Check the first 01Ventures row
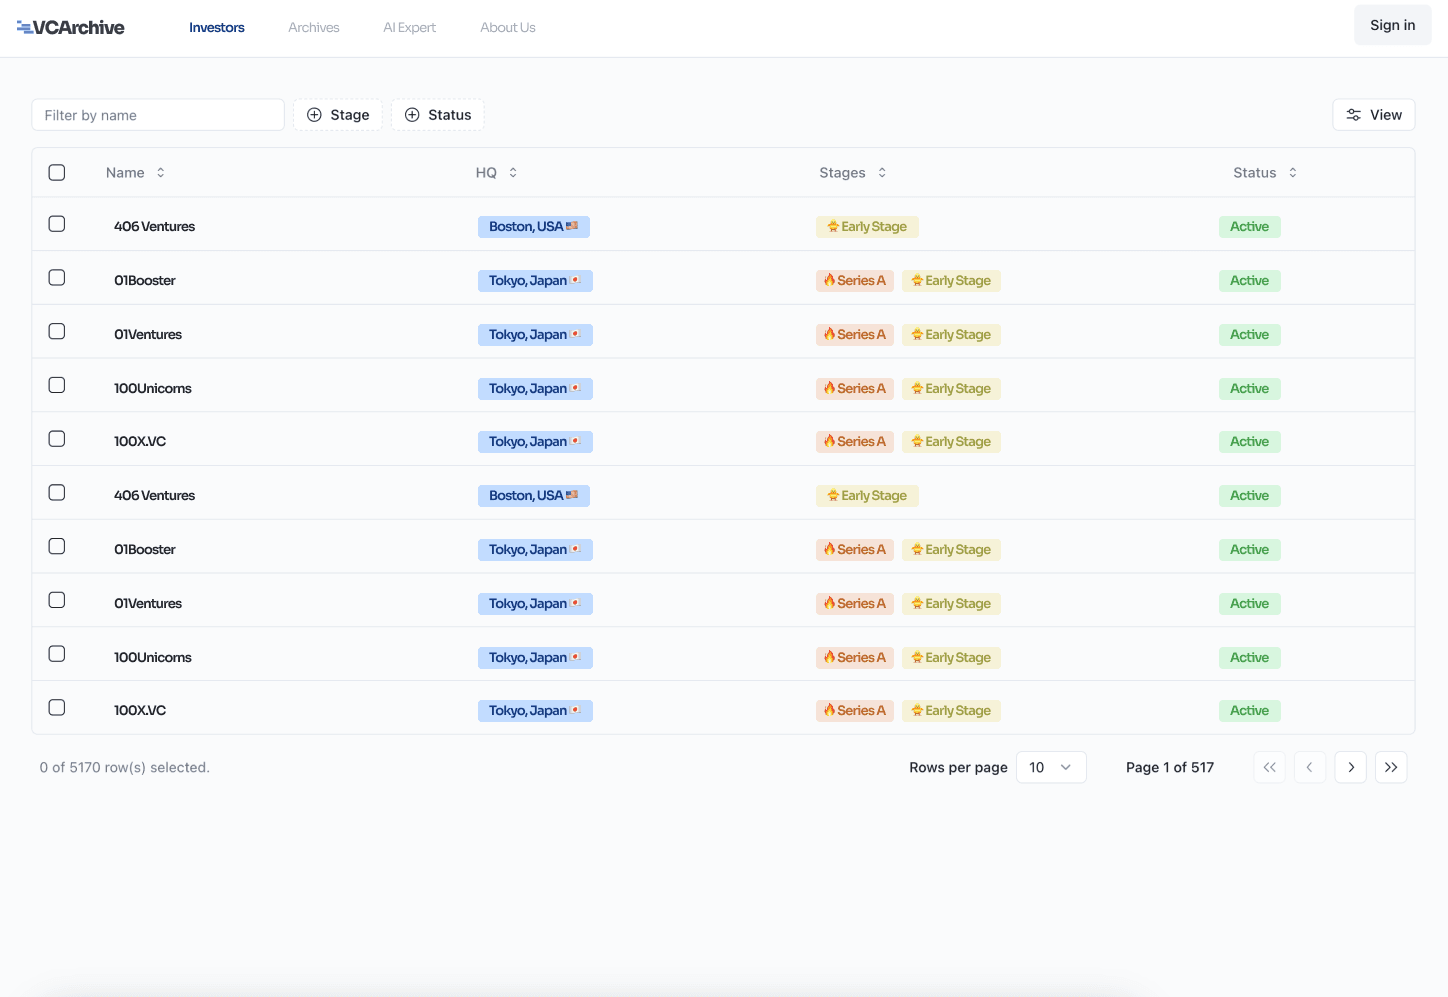Image resolution: width=1448 pixels, height=997 pixels. click(57, 331)
